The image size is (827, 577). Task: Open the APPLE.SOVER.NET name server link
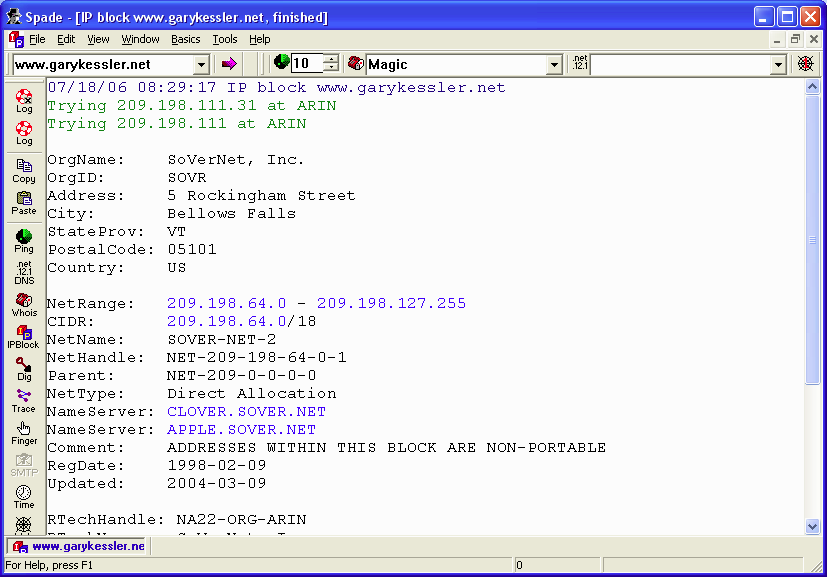click(x=242, y=429)
